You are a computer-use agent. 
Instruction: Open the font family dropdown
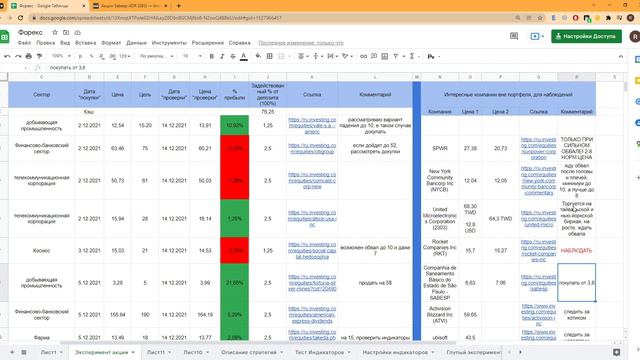156,56
